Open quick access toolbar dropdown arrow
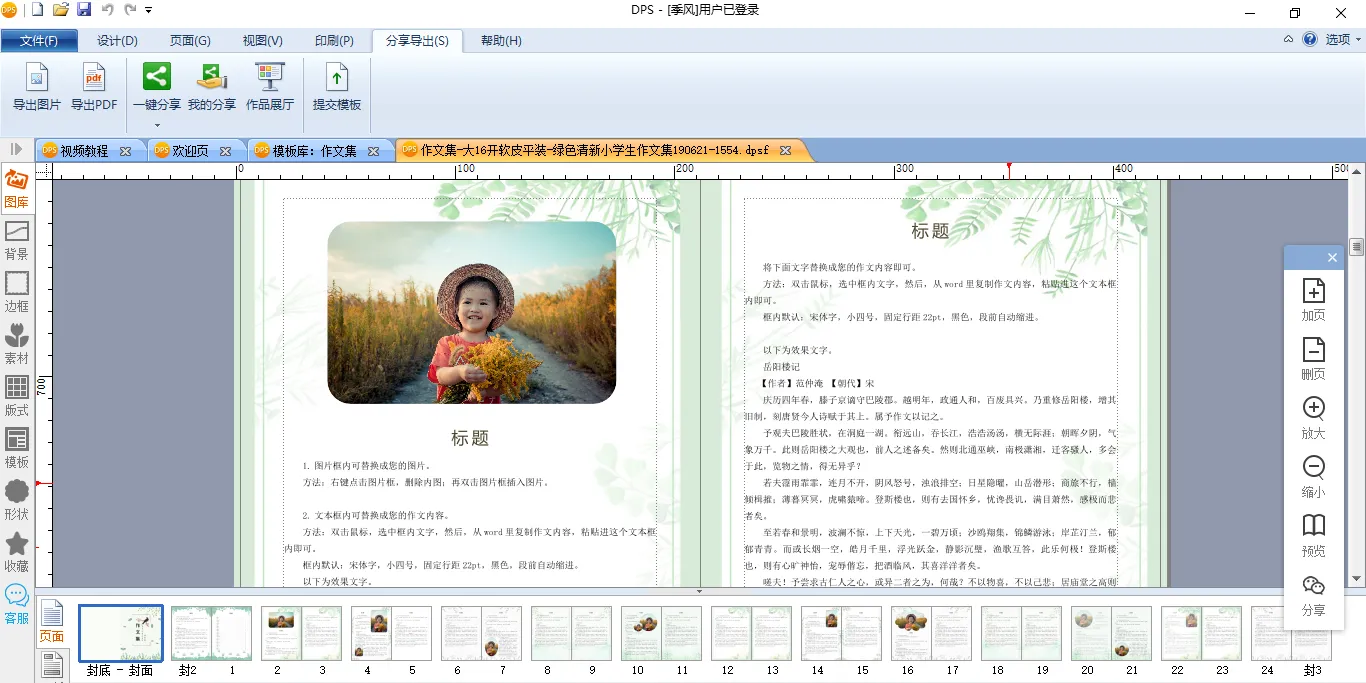 pos(149,10)
